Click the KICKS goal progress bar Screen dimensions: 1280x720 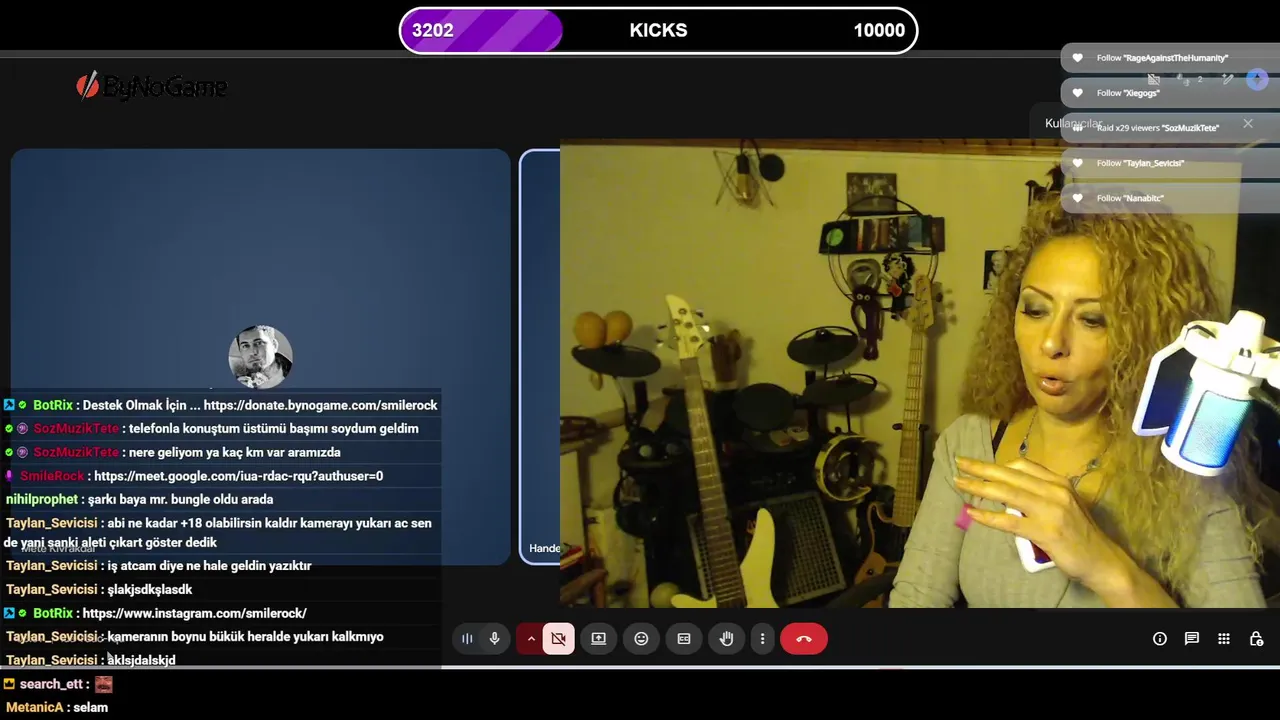coord(658,30)
